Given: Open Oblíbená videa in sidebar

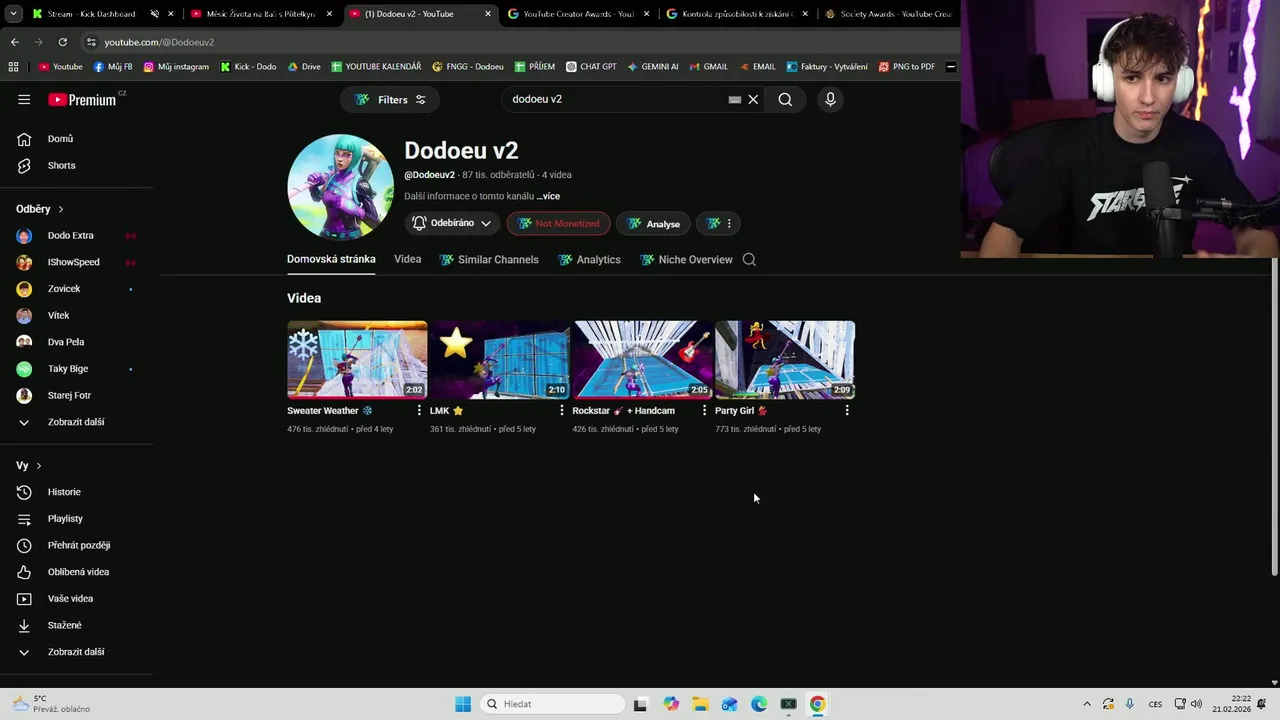Looking at the screenshot, I should (x=76, y=572).
